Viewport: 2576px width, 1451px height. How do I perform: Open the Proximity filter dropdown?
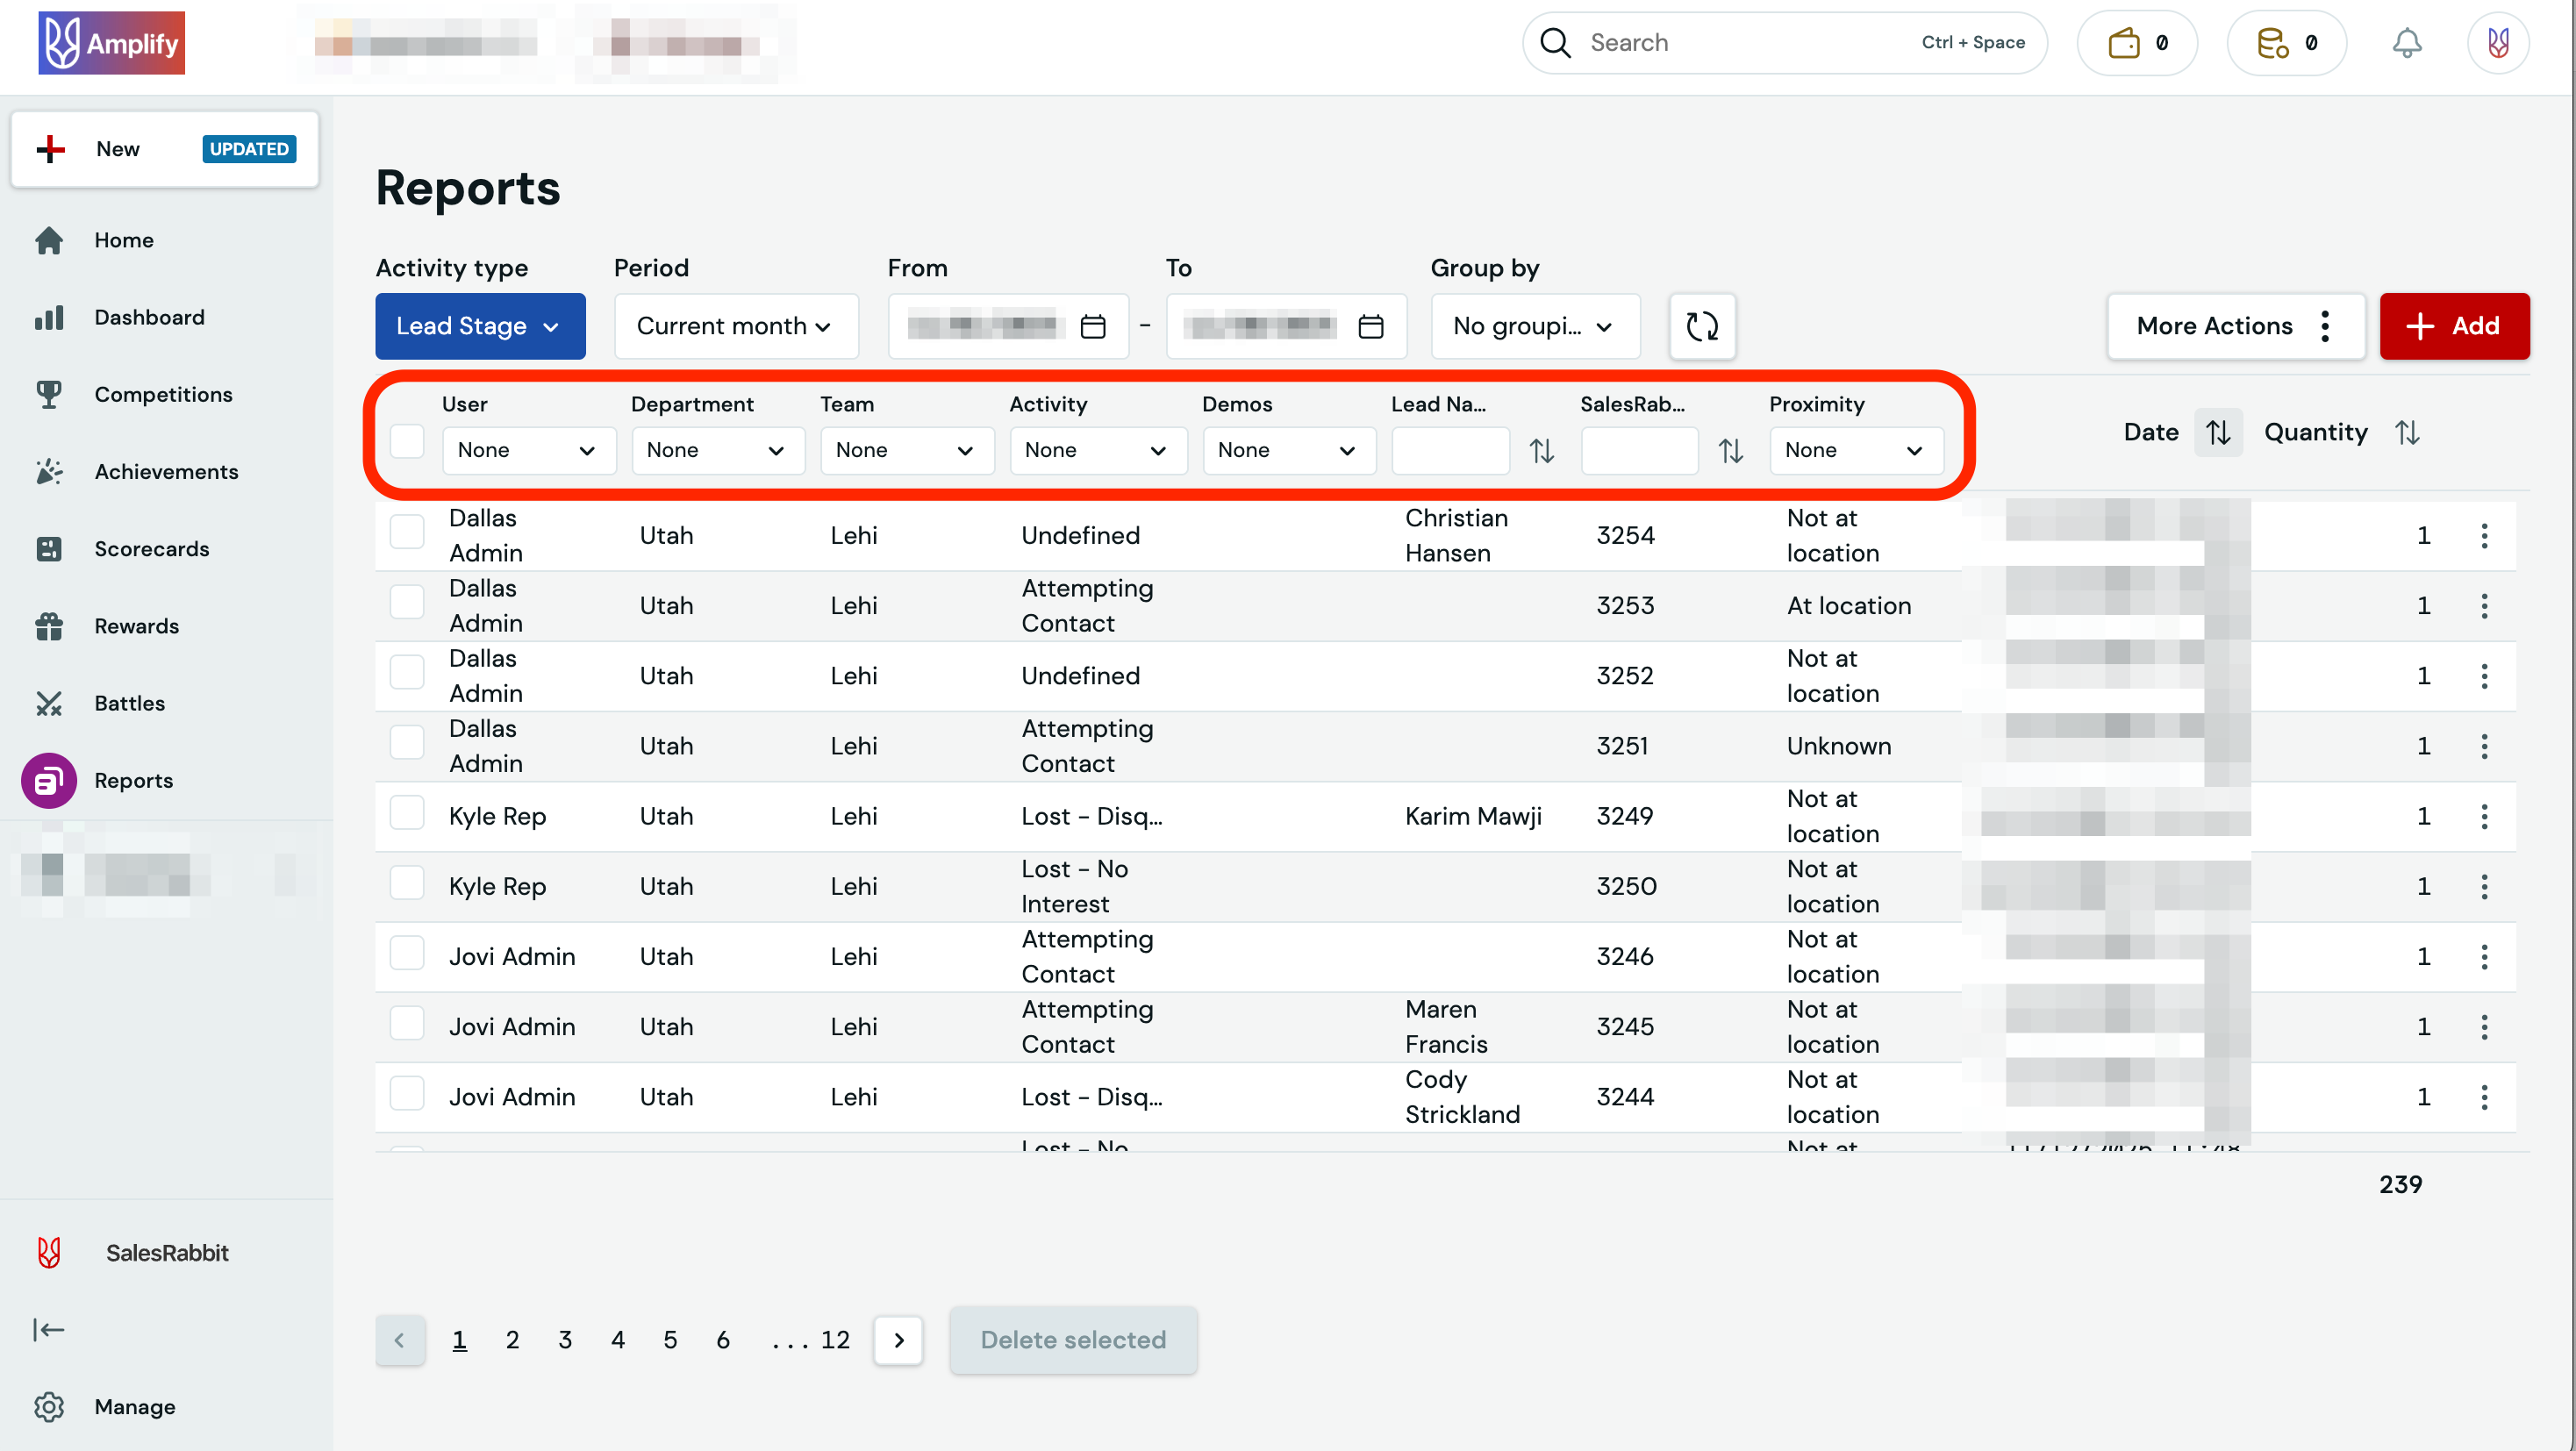1855,450
